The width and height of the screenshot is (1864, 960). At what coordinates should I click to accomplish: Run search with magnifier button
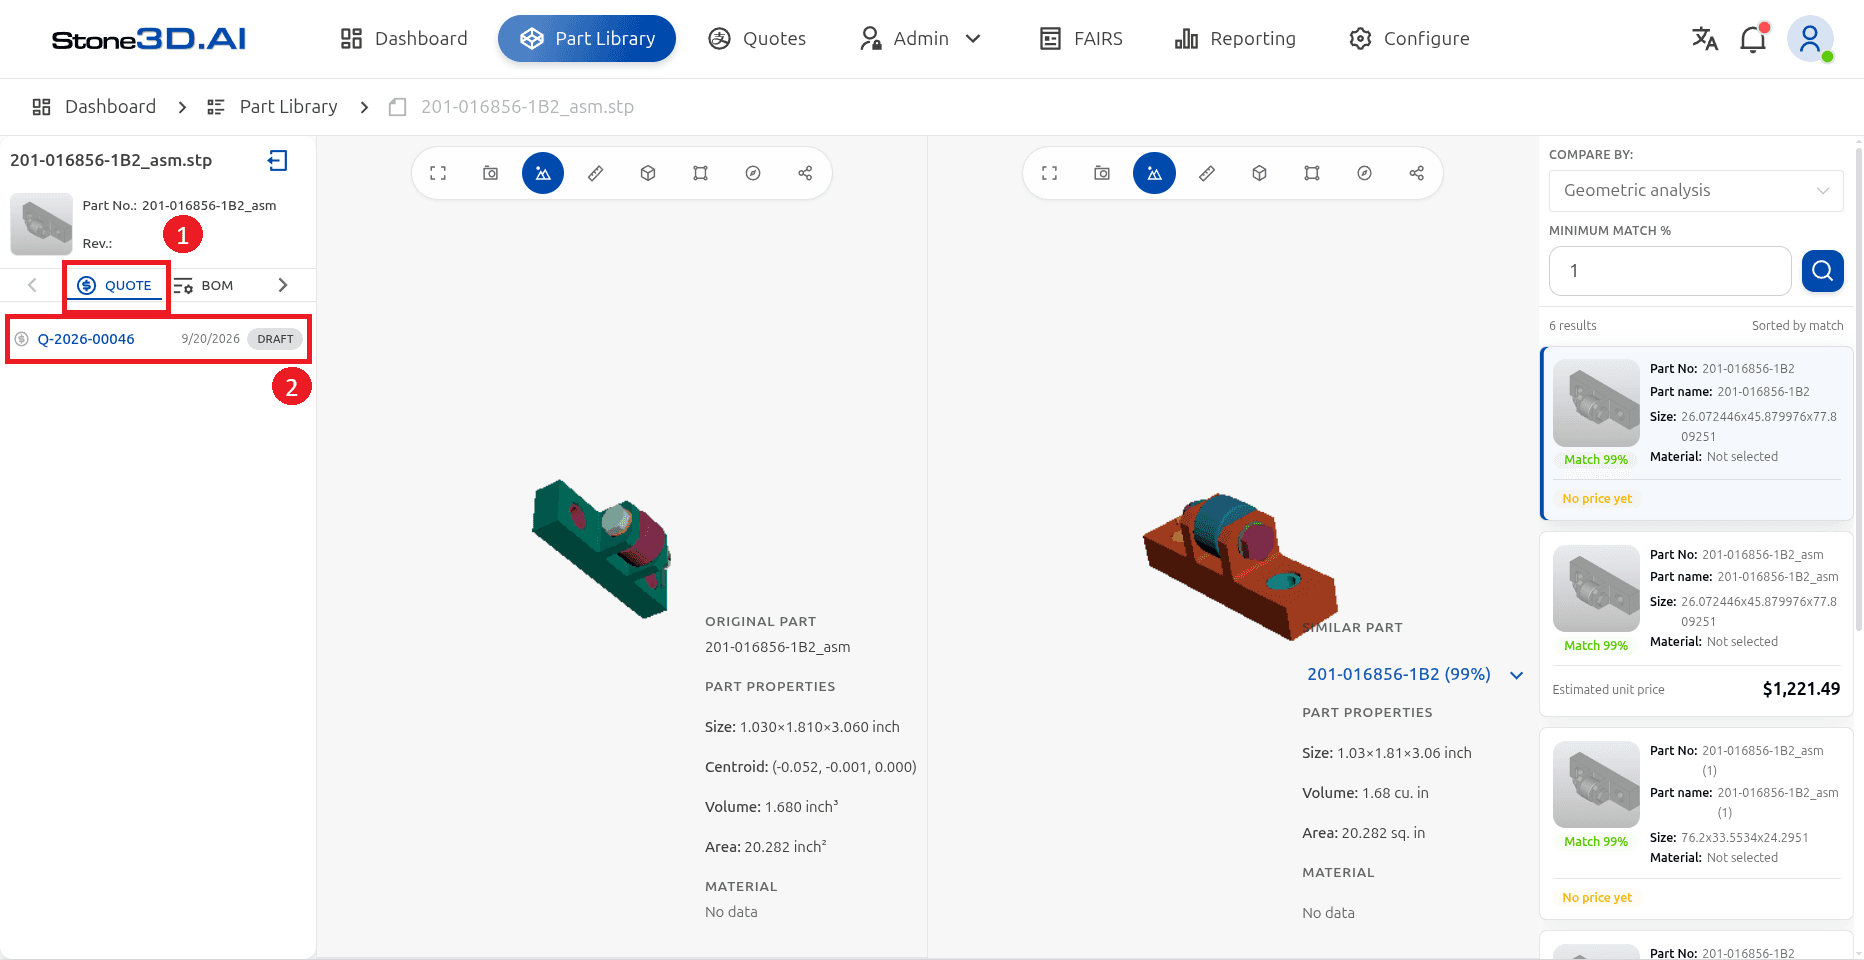coord(1822,271)
